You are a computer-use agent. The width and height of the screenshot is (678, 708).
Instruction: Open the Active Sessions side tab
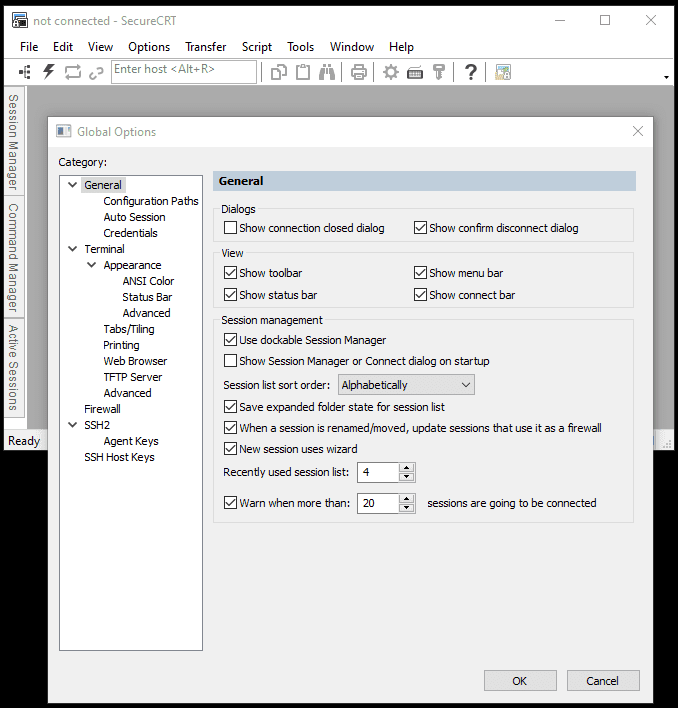point(14,368)
